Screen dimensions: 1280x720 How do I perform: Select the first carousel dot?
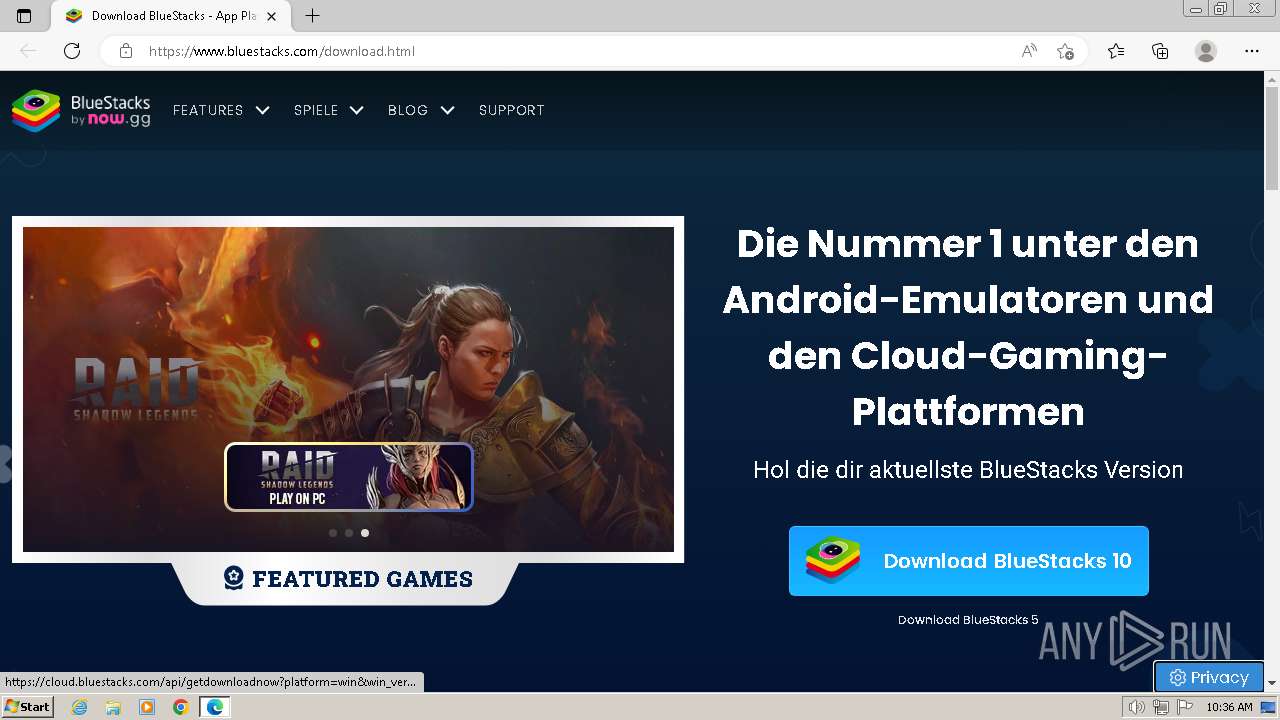coord(333,533)
